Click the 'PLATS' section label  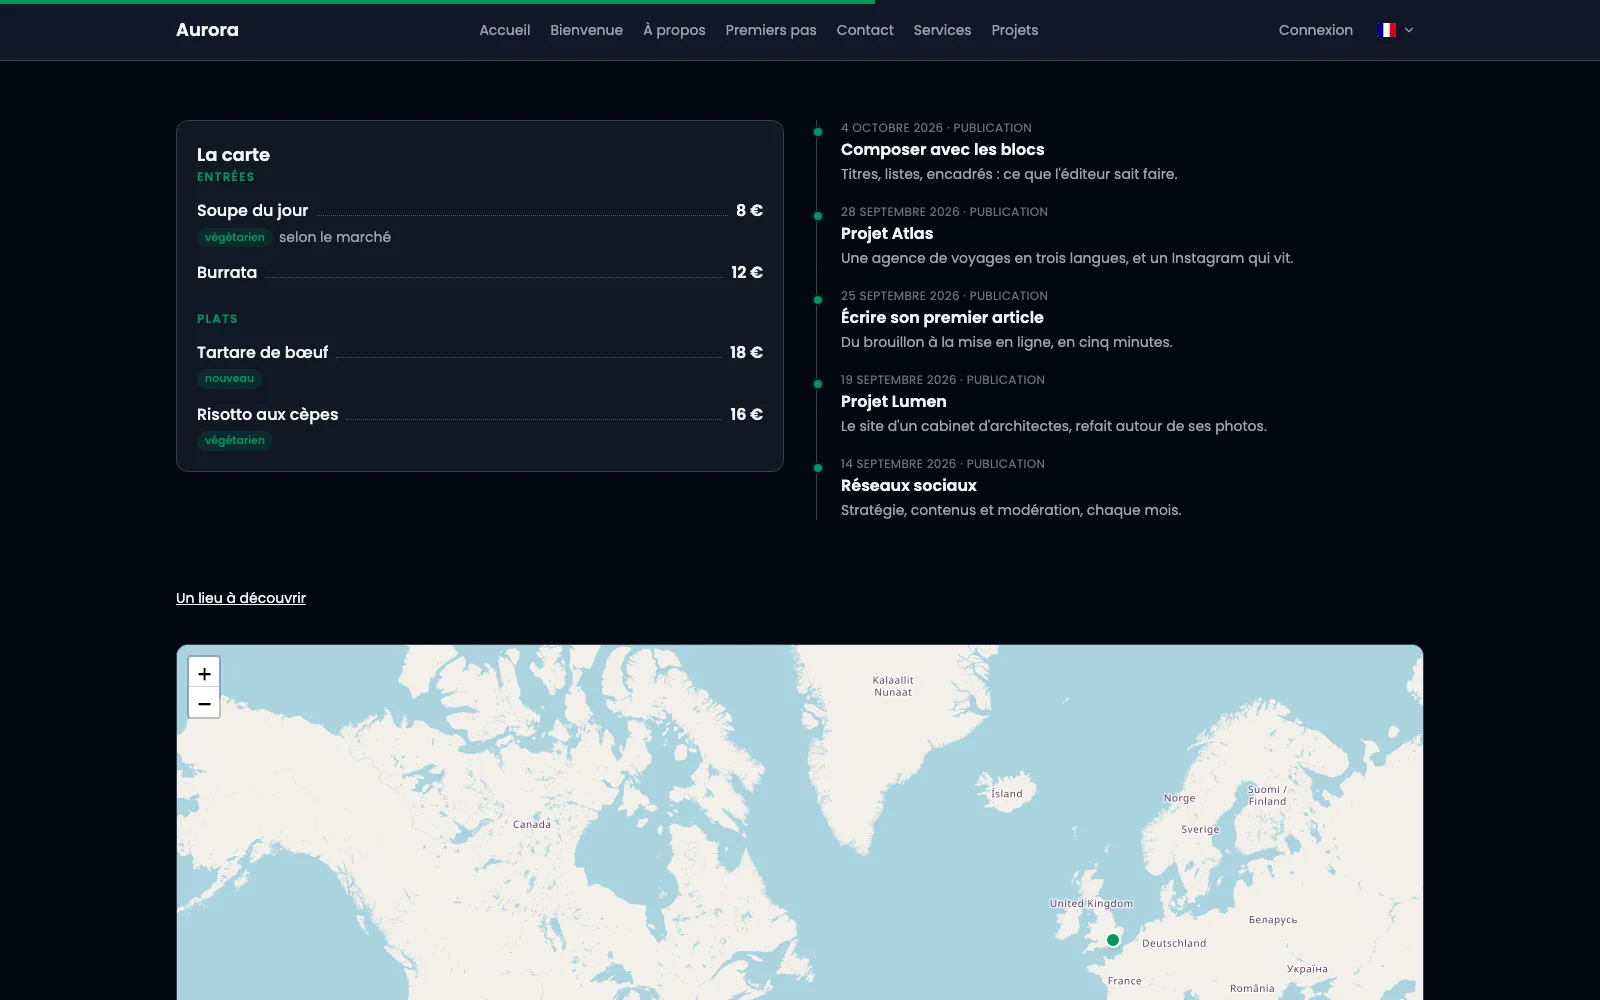pyautogui.click(x=217, y=319)
